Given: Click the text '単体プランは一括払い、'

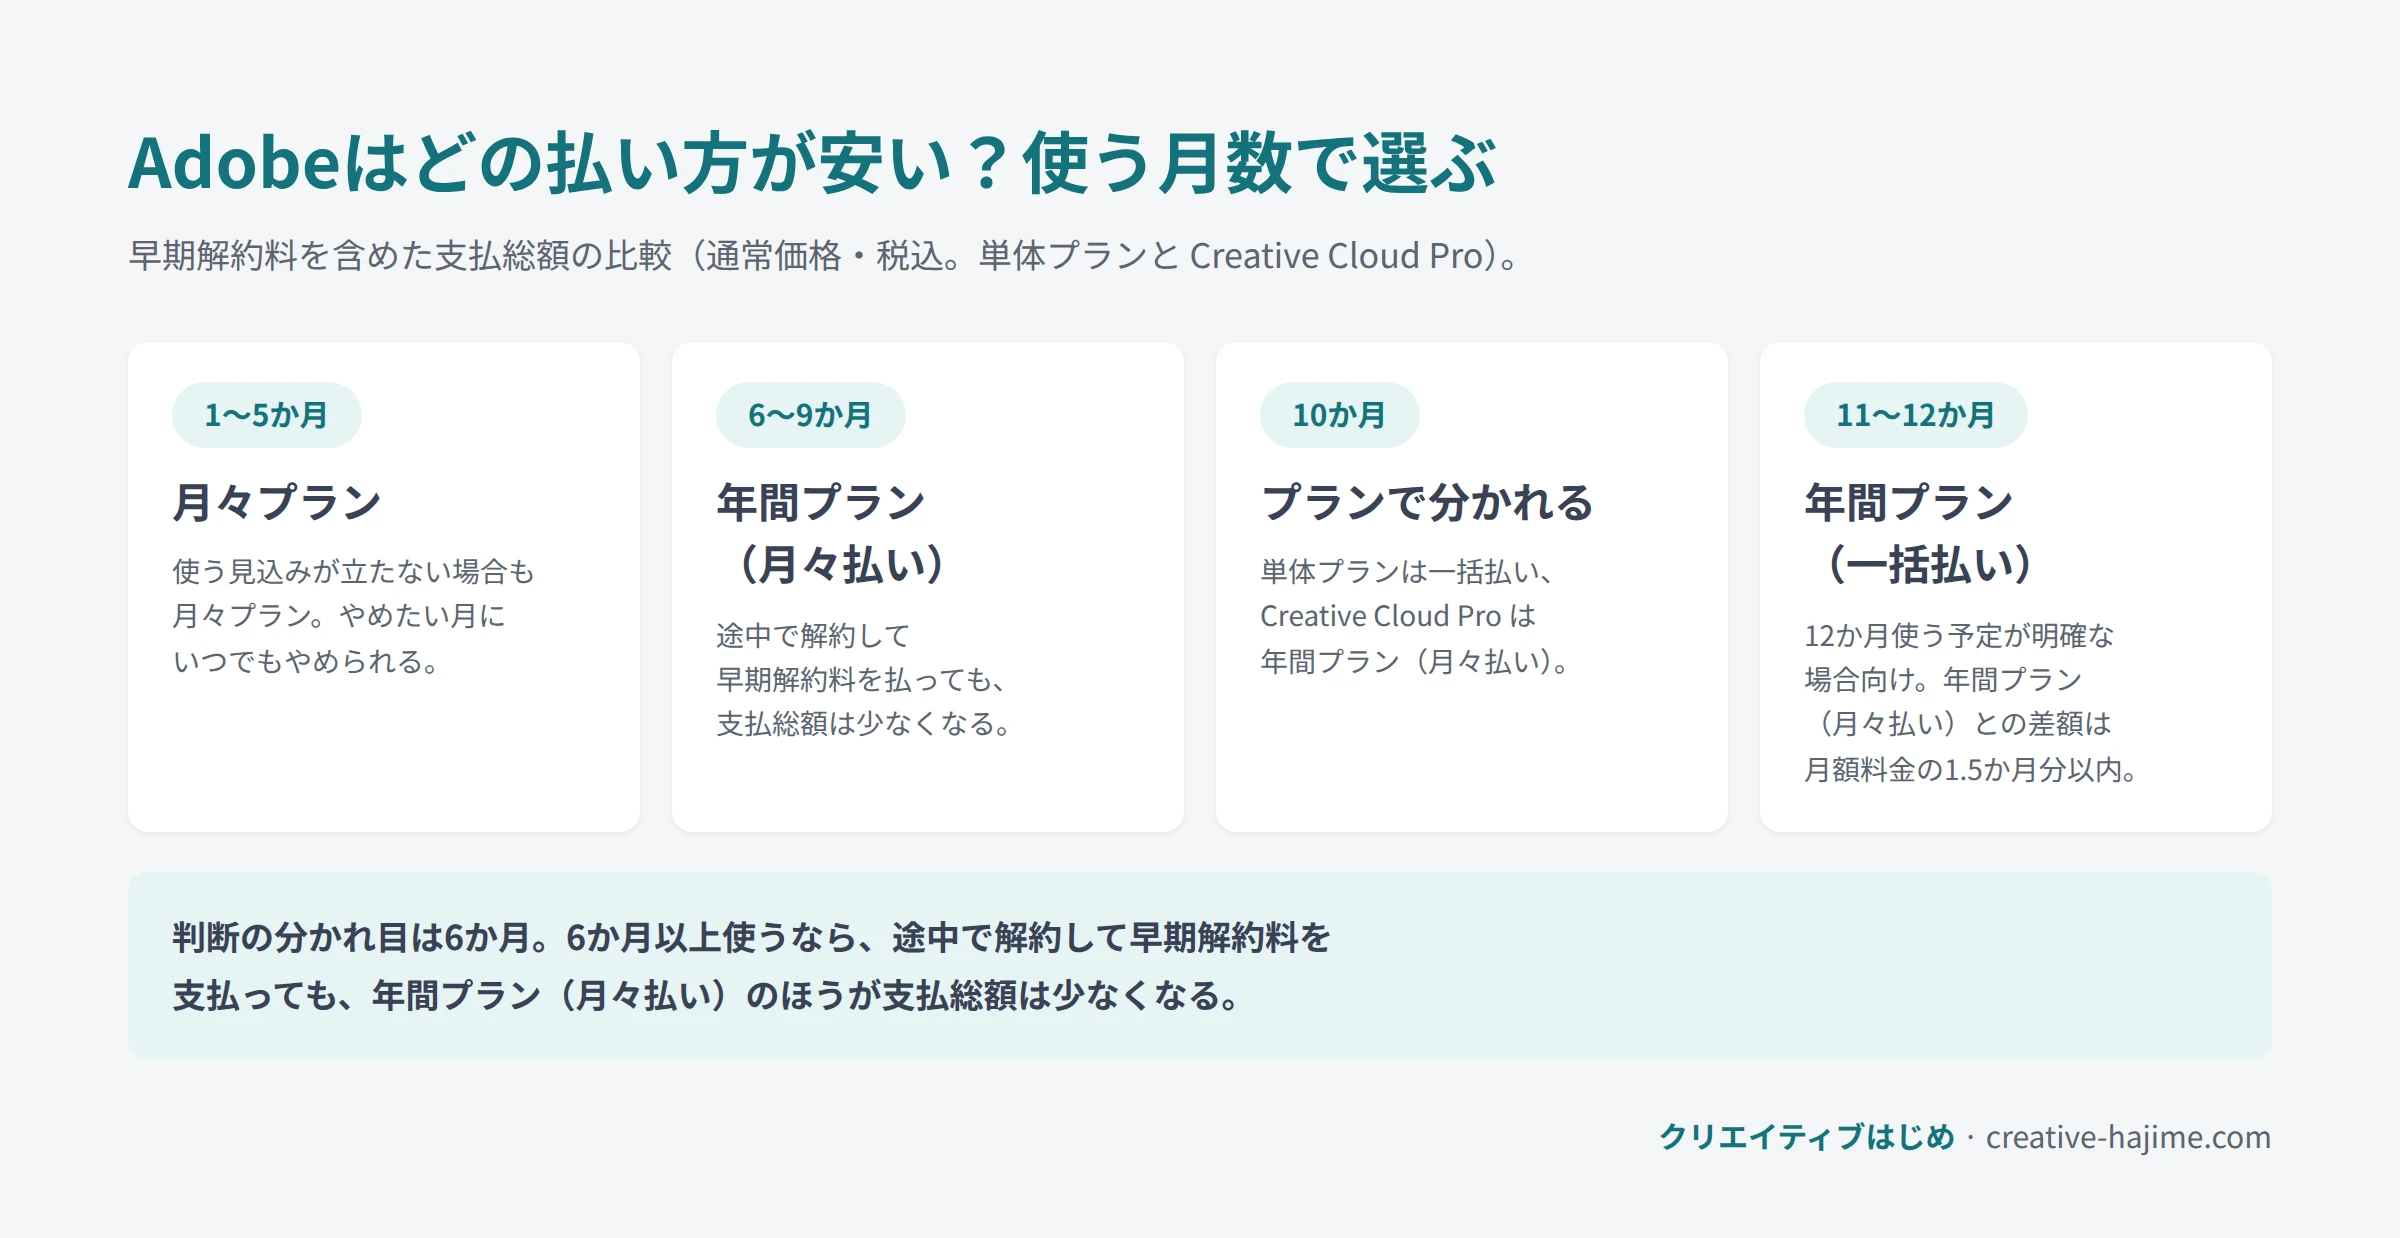Looking at the screenshot, I should coord(1407,571).
